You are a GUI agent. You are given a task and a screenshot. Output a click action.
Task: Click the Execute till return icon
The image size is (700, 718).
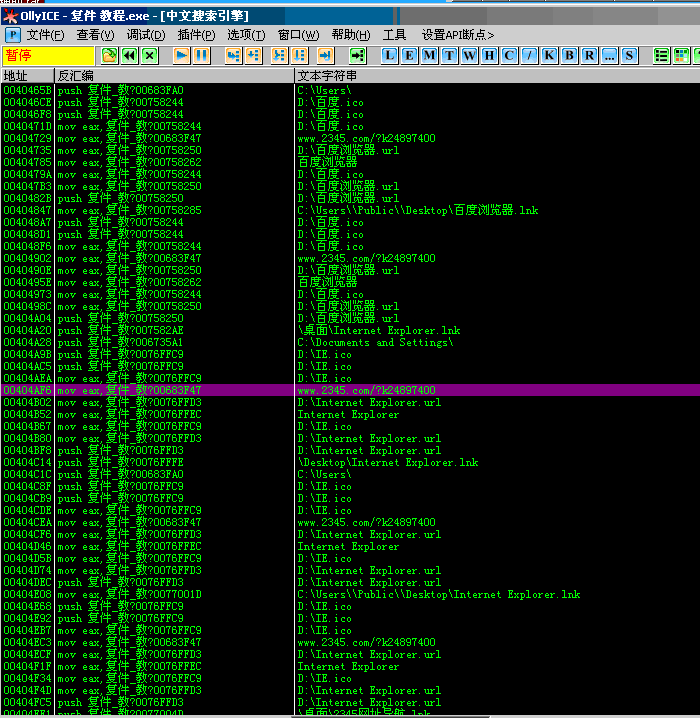click(325, 56)
